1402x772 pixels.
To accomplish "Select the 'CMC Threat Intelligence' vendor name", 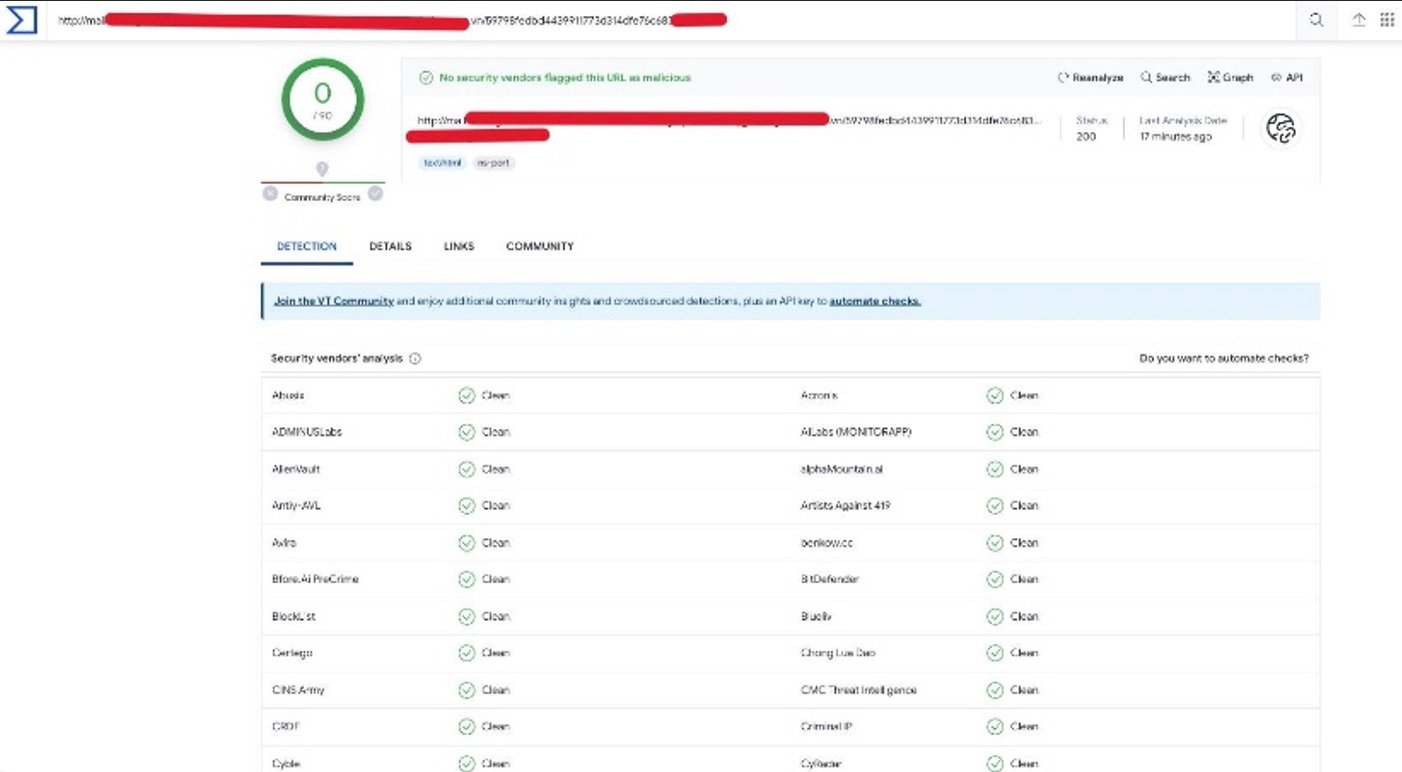I will click(x=858, y=690).
